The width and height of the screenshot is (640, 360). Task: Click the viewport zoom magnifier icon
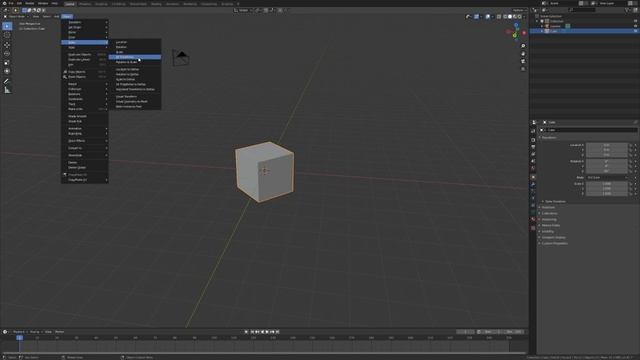523,46
